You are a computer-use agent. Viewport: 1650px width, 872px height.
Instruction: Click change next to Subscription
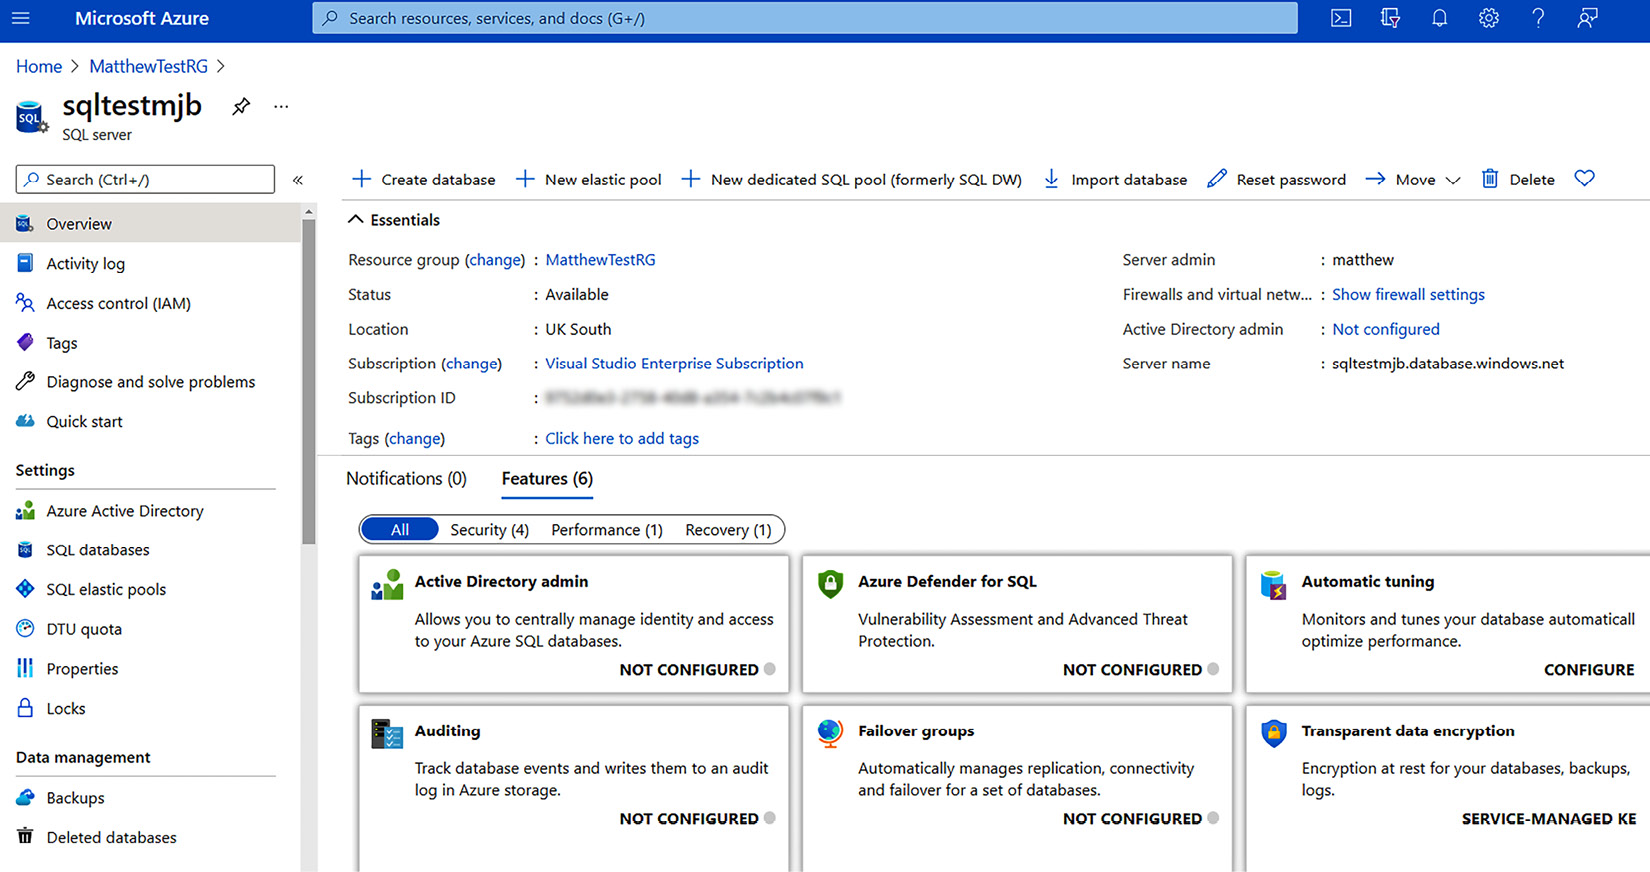point(471,363)
